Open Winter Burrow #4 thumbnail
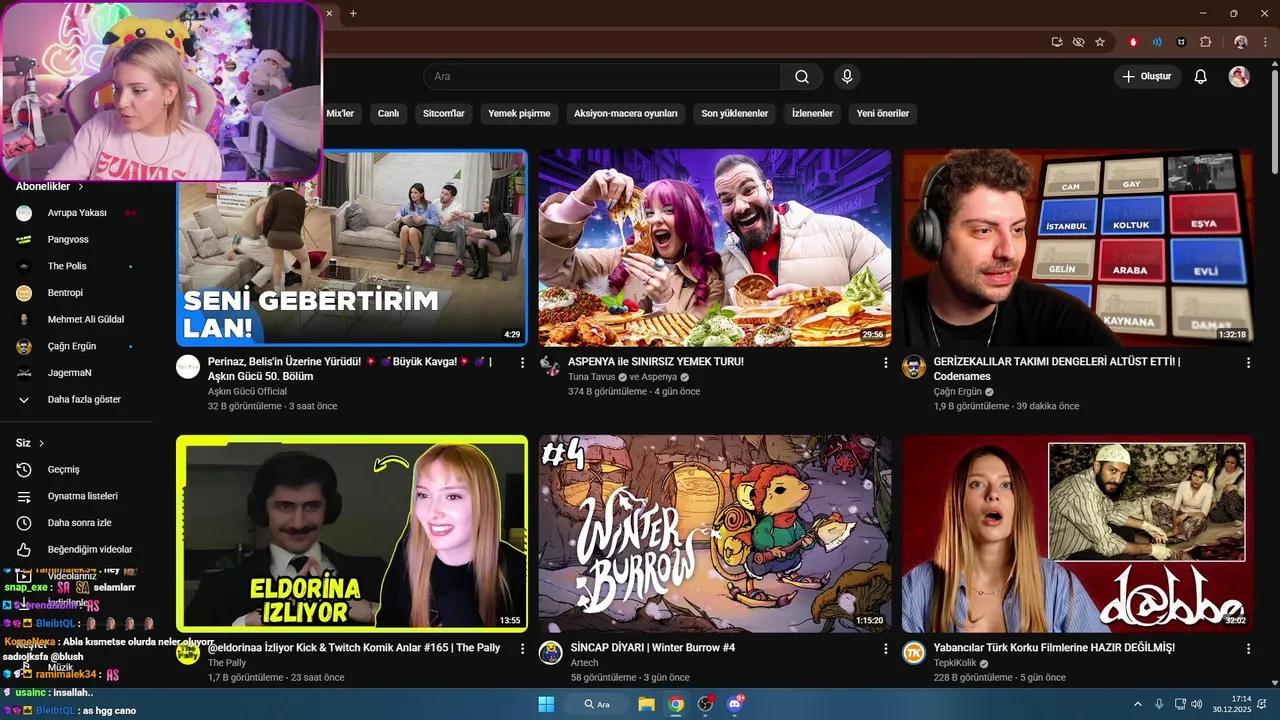The height and width of the screenshot is (720, 1280). (715, 533)
